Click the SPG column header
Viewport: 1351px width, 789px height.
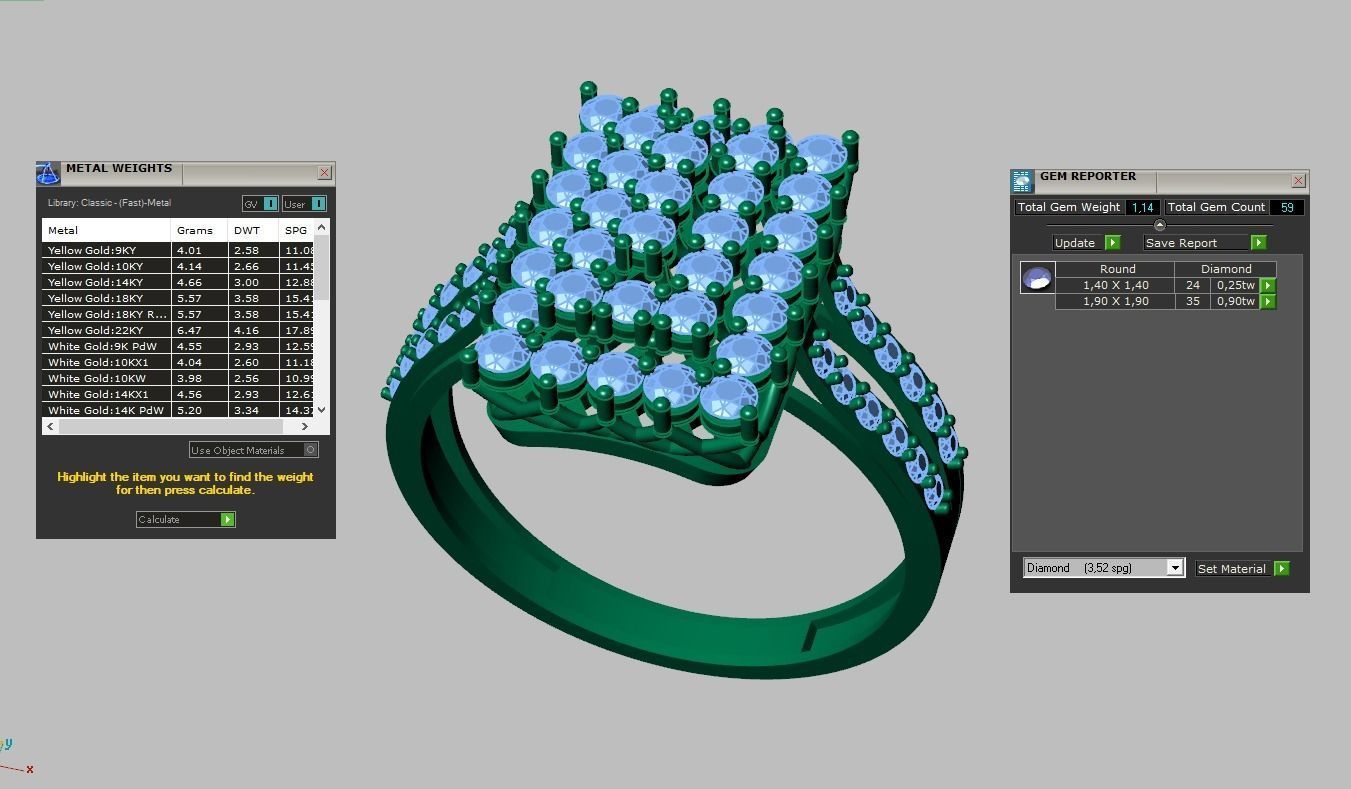pyautogui.click(x=297, y=230)
